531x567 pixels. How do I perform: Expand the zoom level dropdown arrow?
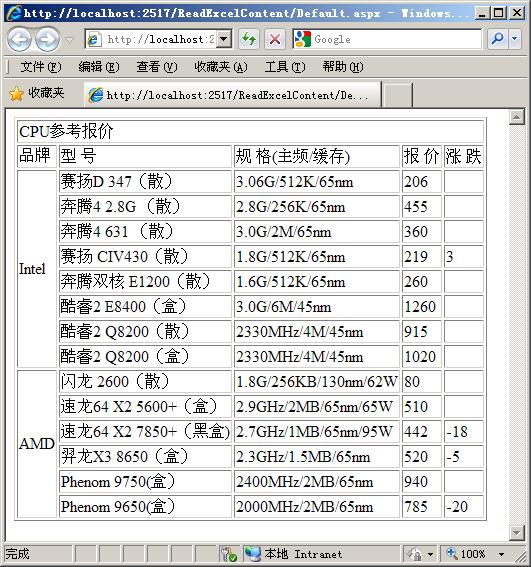[501, 554]
